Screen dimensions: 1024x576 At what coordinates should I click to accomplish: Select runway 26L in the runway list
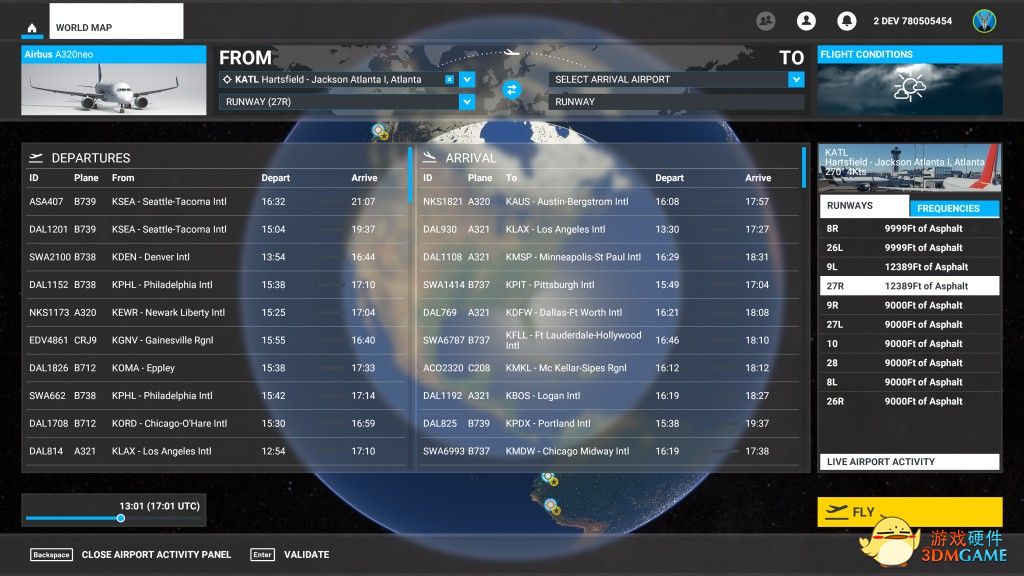[x=909, y=248]
